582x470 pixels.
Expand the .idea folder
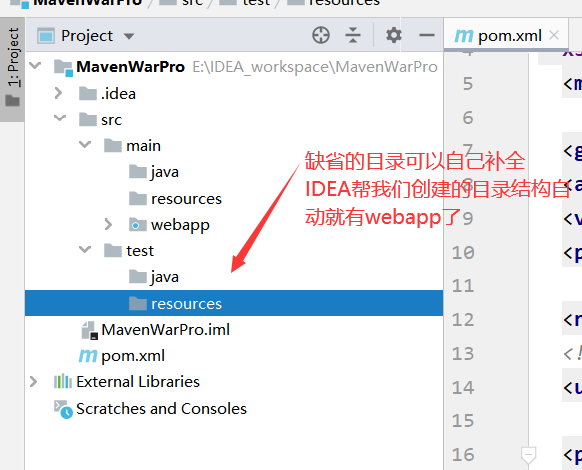(58, 93)
